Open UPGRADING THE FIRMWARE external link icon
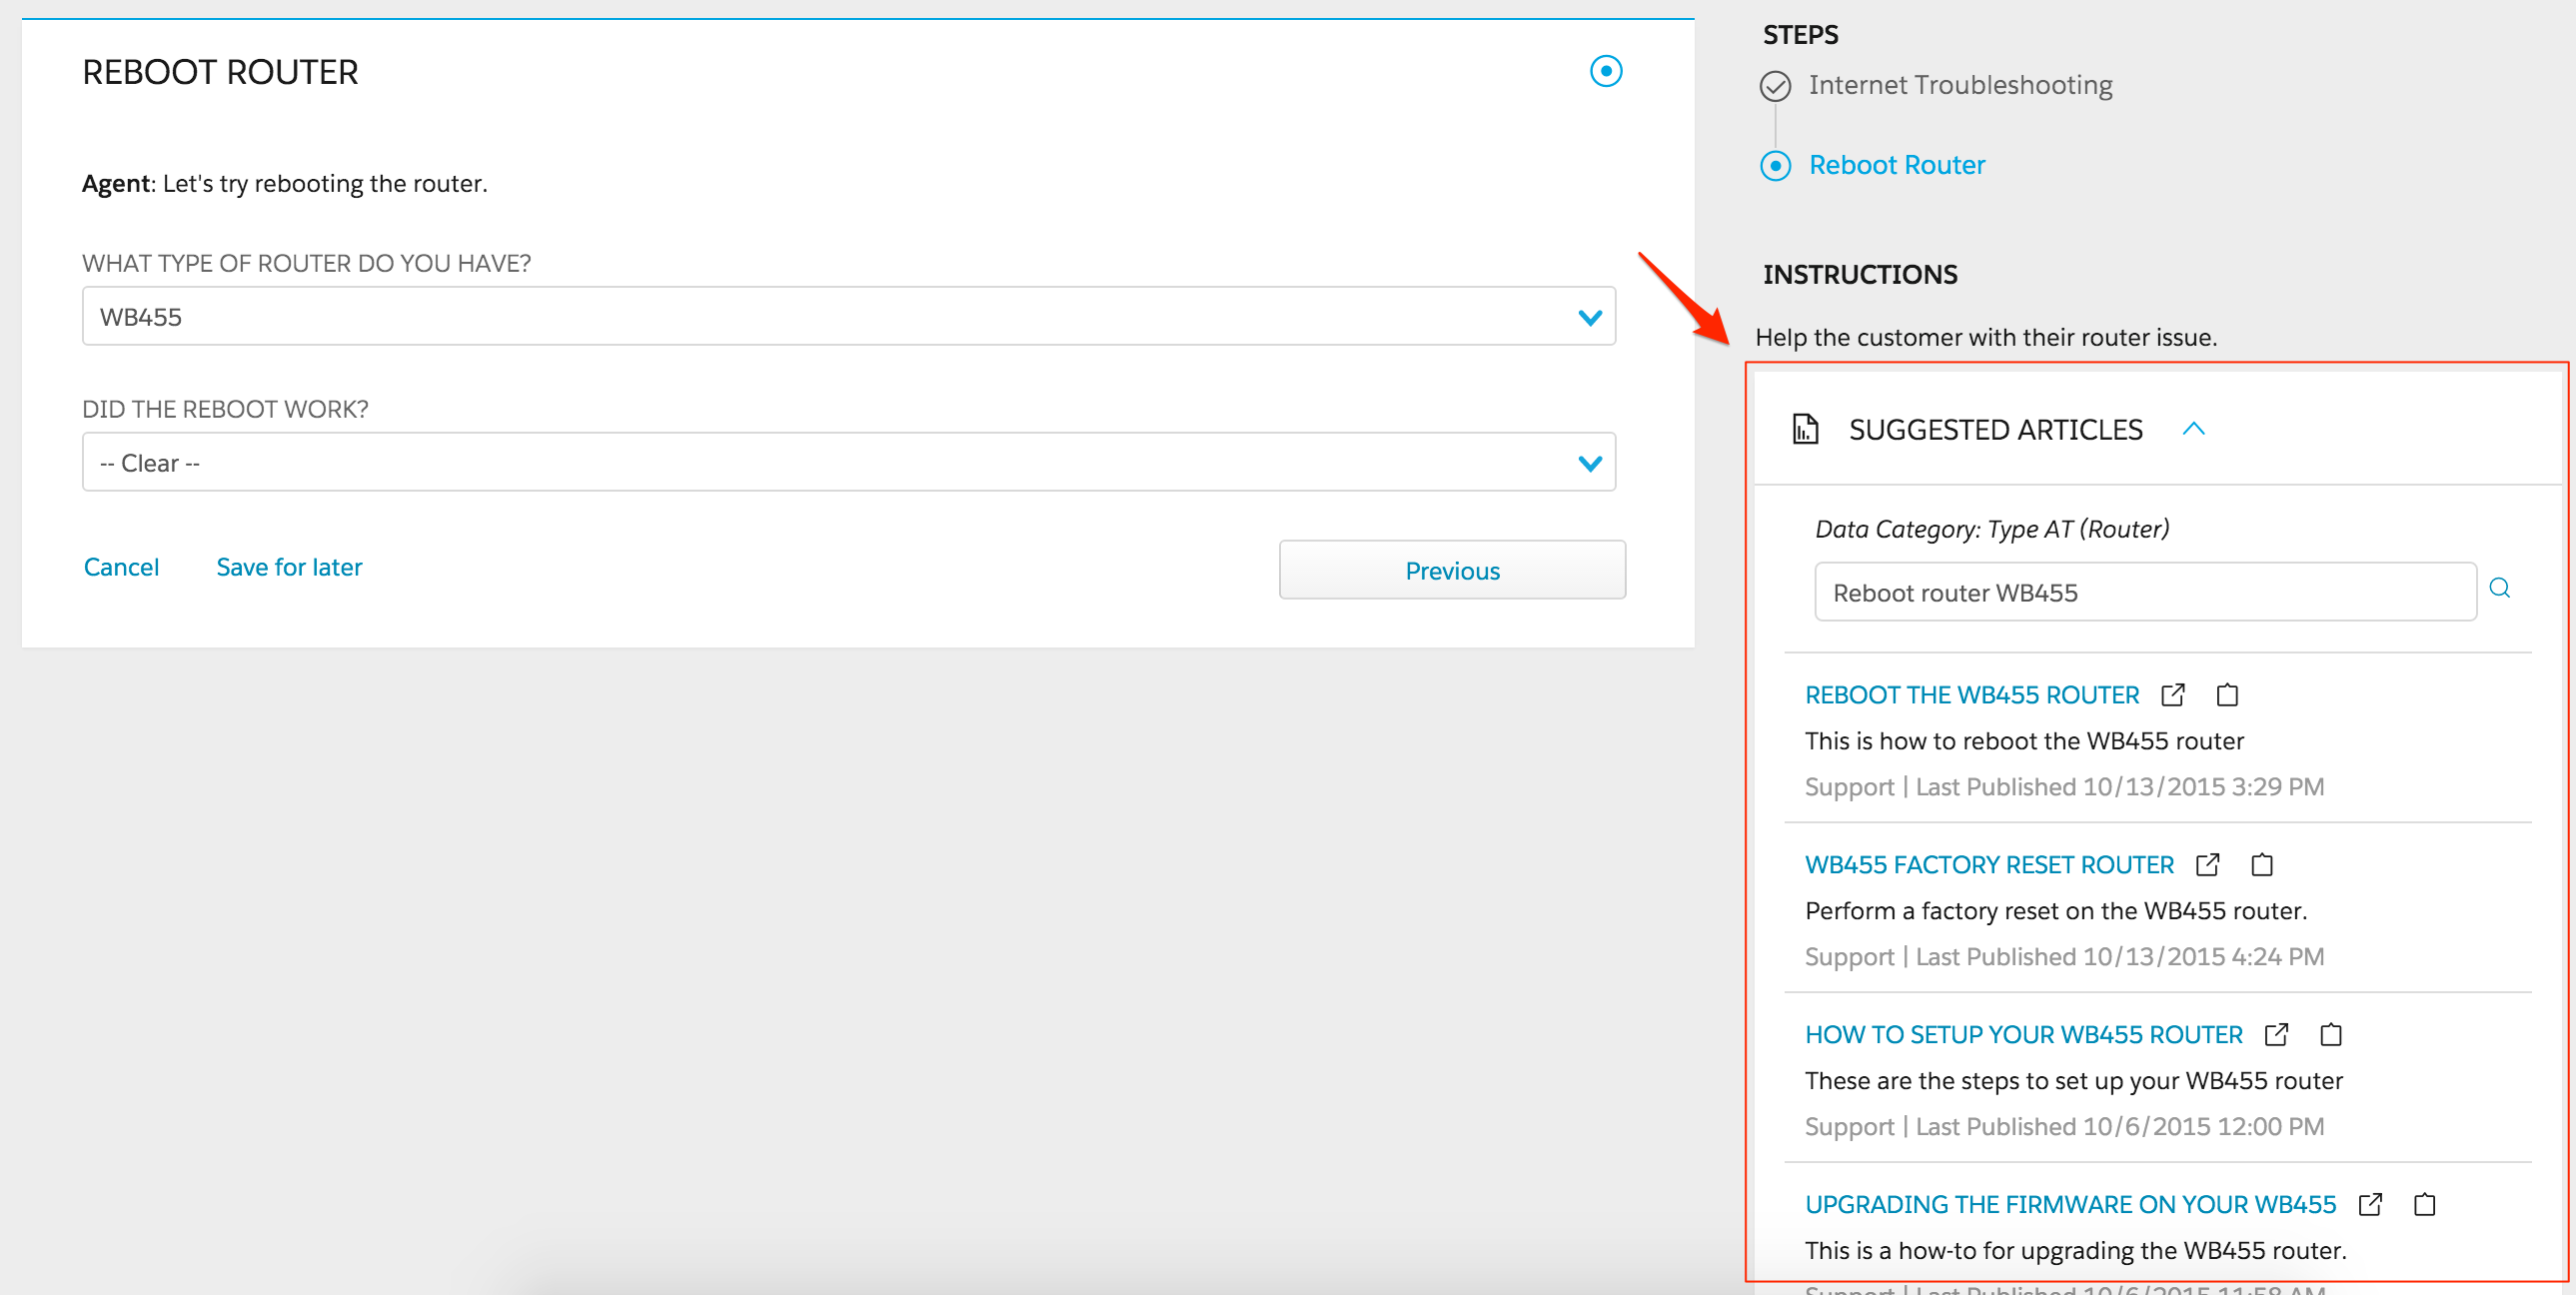Viewport: 2576px width, 1295px height. (x=2370, y=1205)
